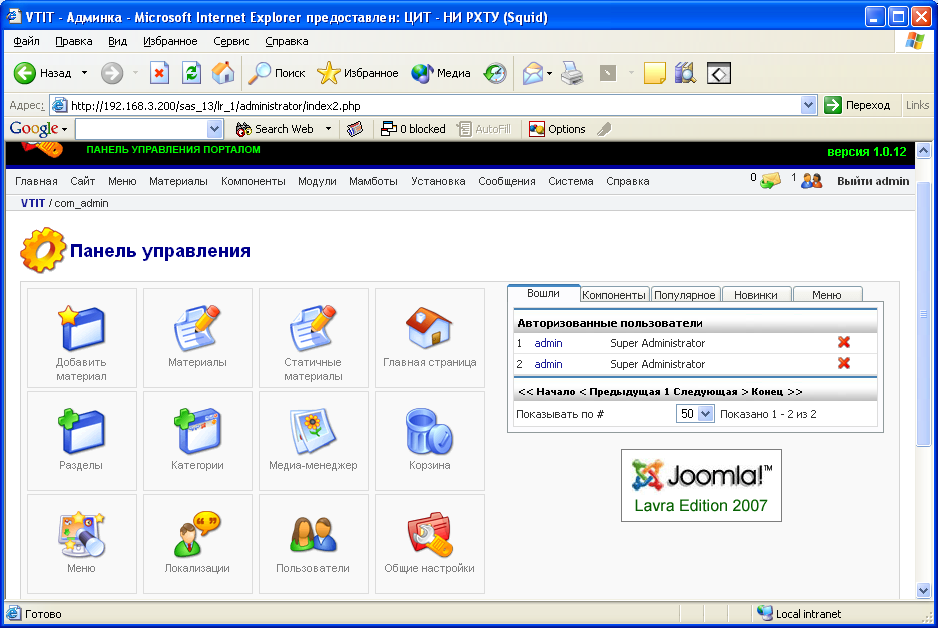This screenshot has width=938, height=628.
Task: Open the Пользователи icon
Action: [313, 544]
